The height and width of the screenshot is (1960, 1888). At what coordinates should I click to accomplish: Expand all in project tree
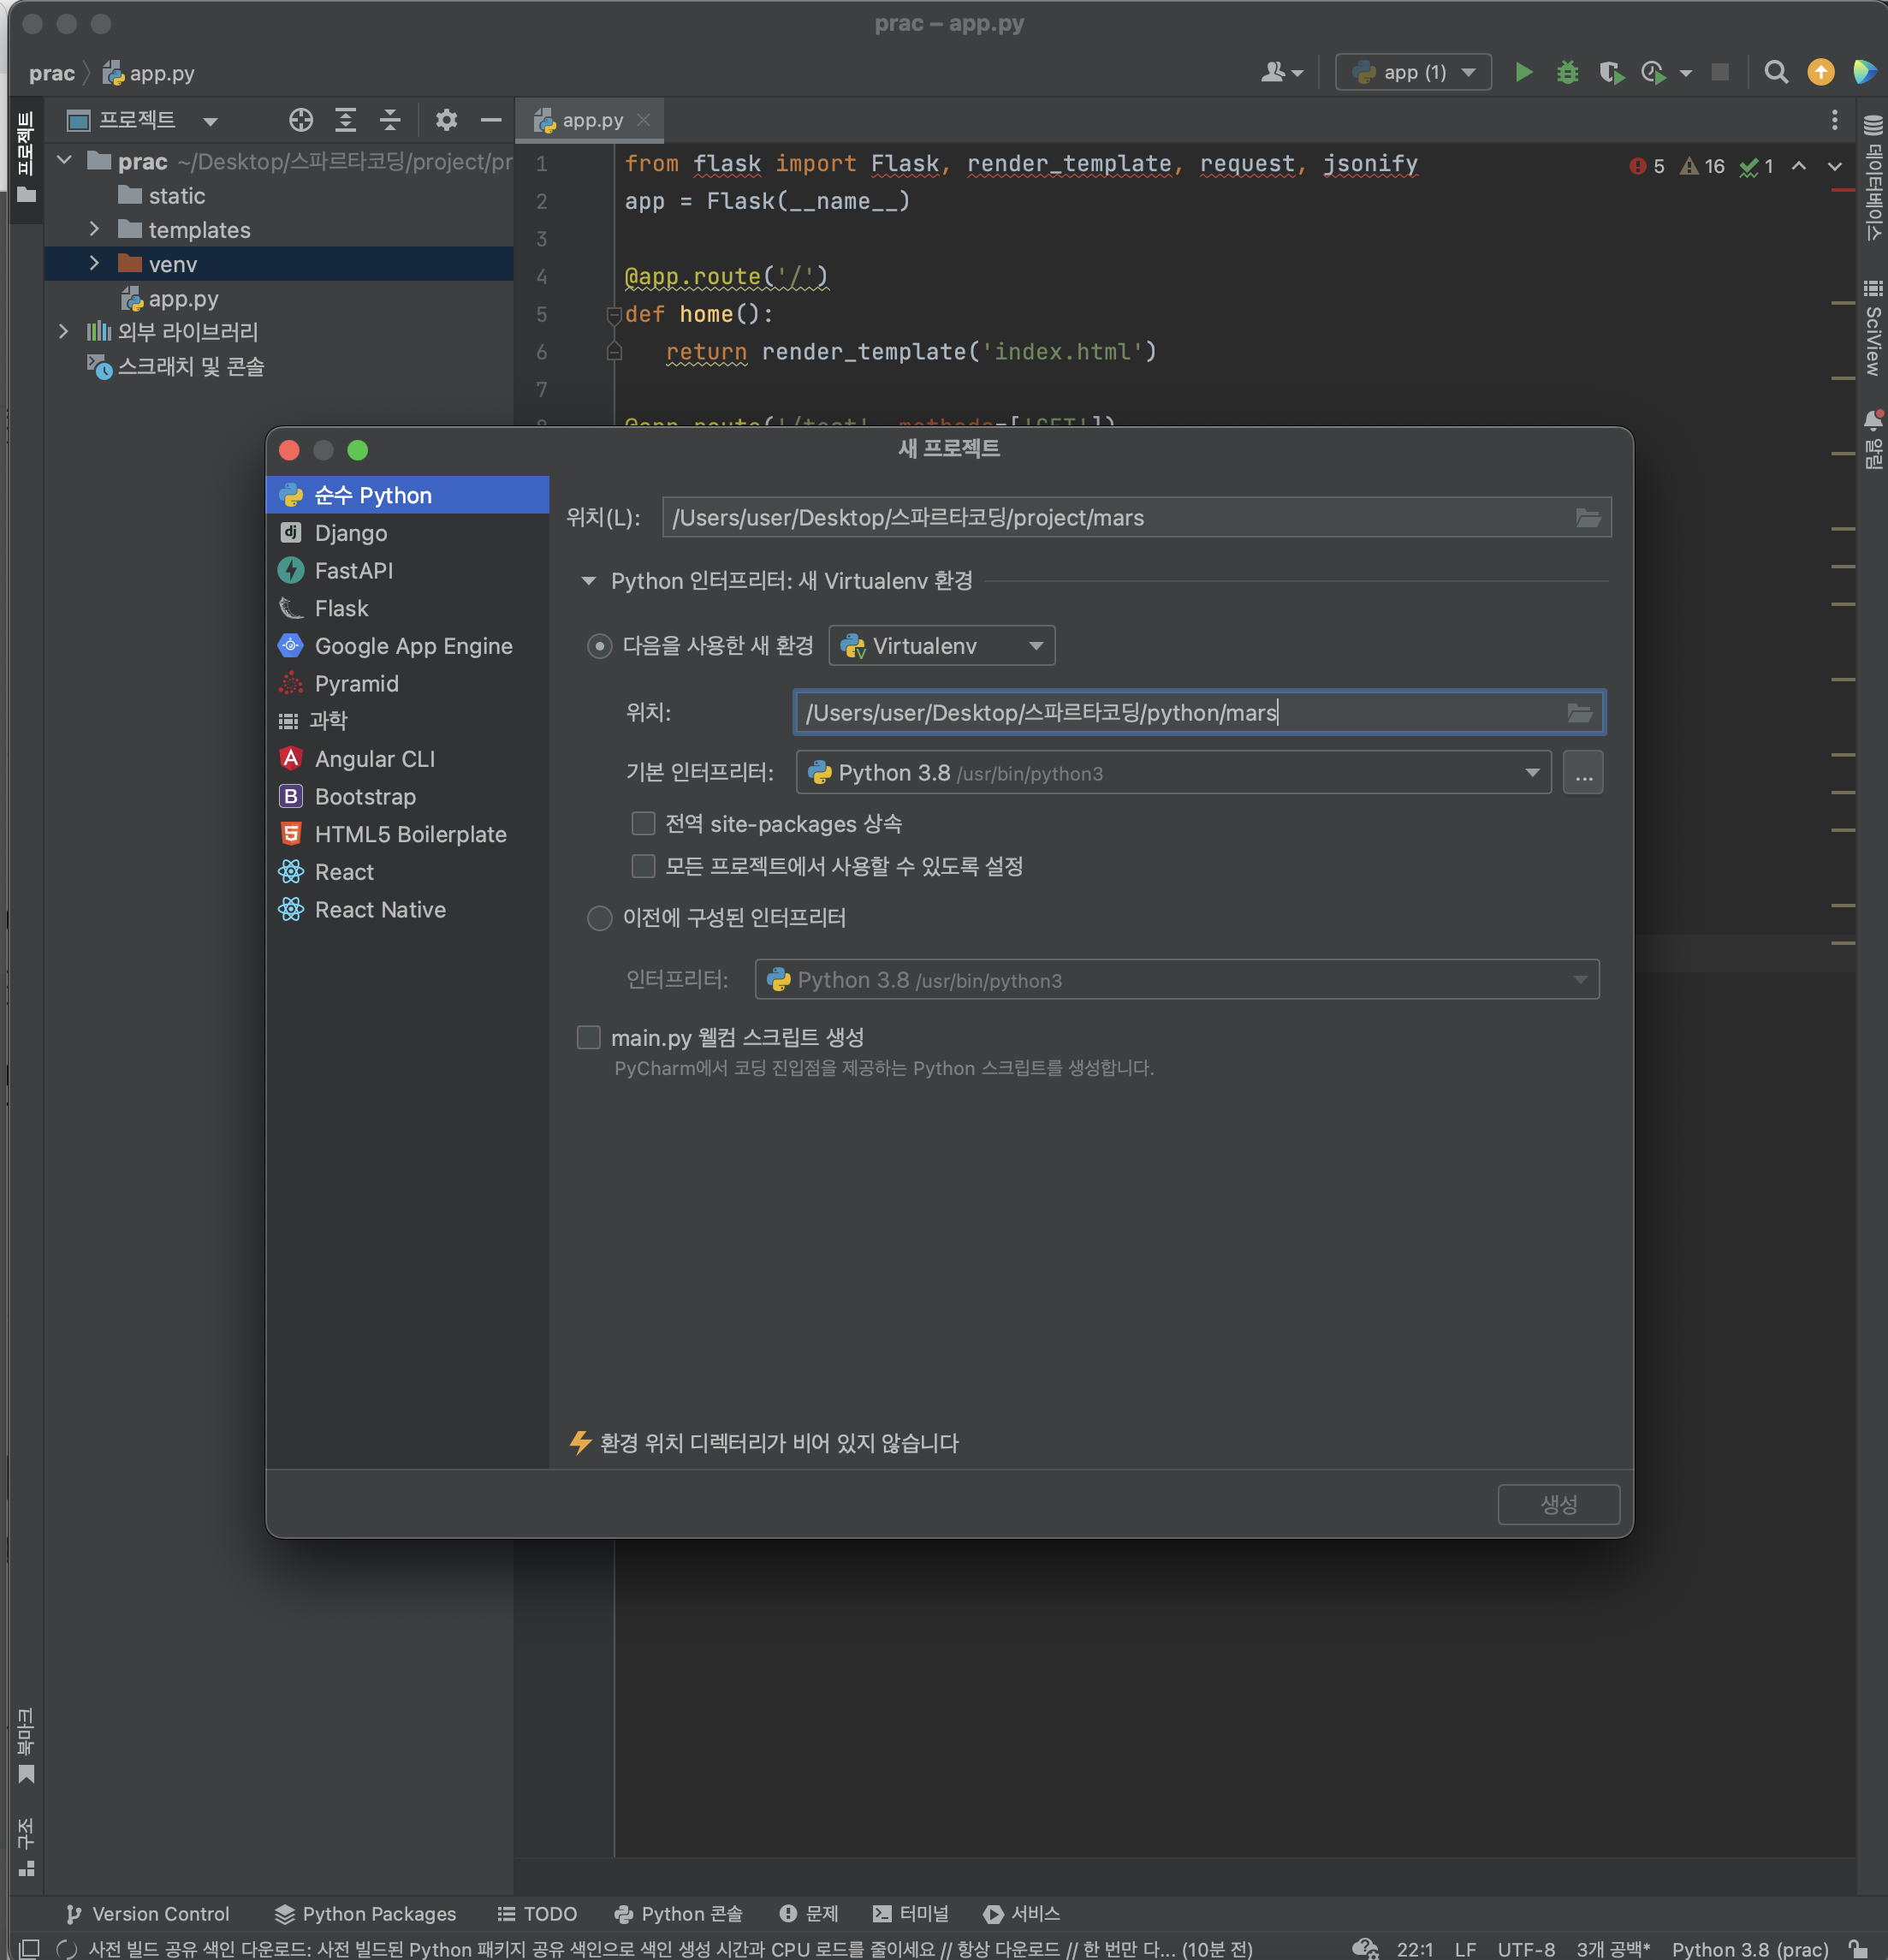tap(345, 120)
